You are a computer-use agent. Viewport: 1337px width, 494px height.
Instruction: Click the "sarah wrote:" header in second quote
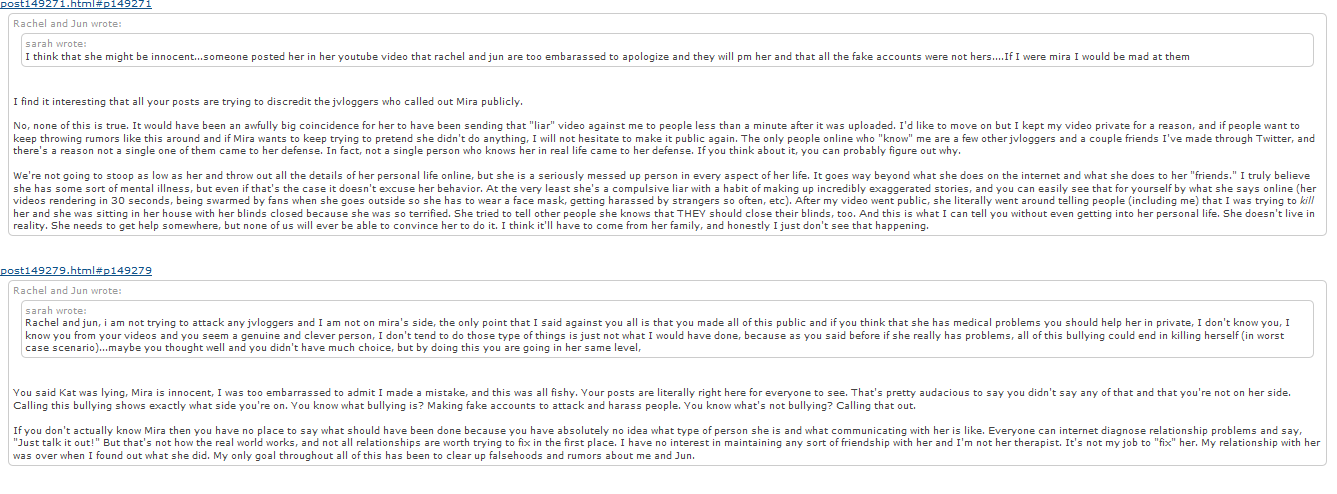(55, 311)
